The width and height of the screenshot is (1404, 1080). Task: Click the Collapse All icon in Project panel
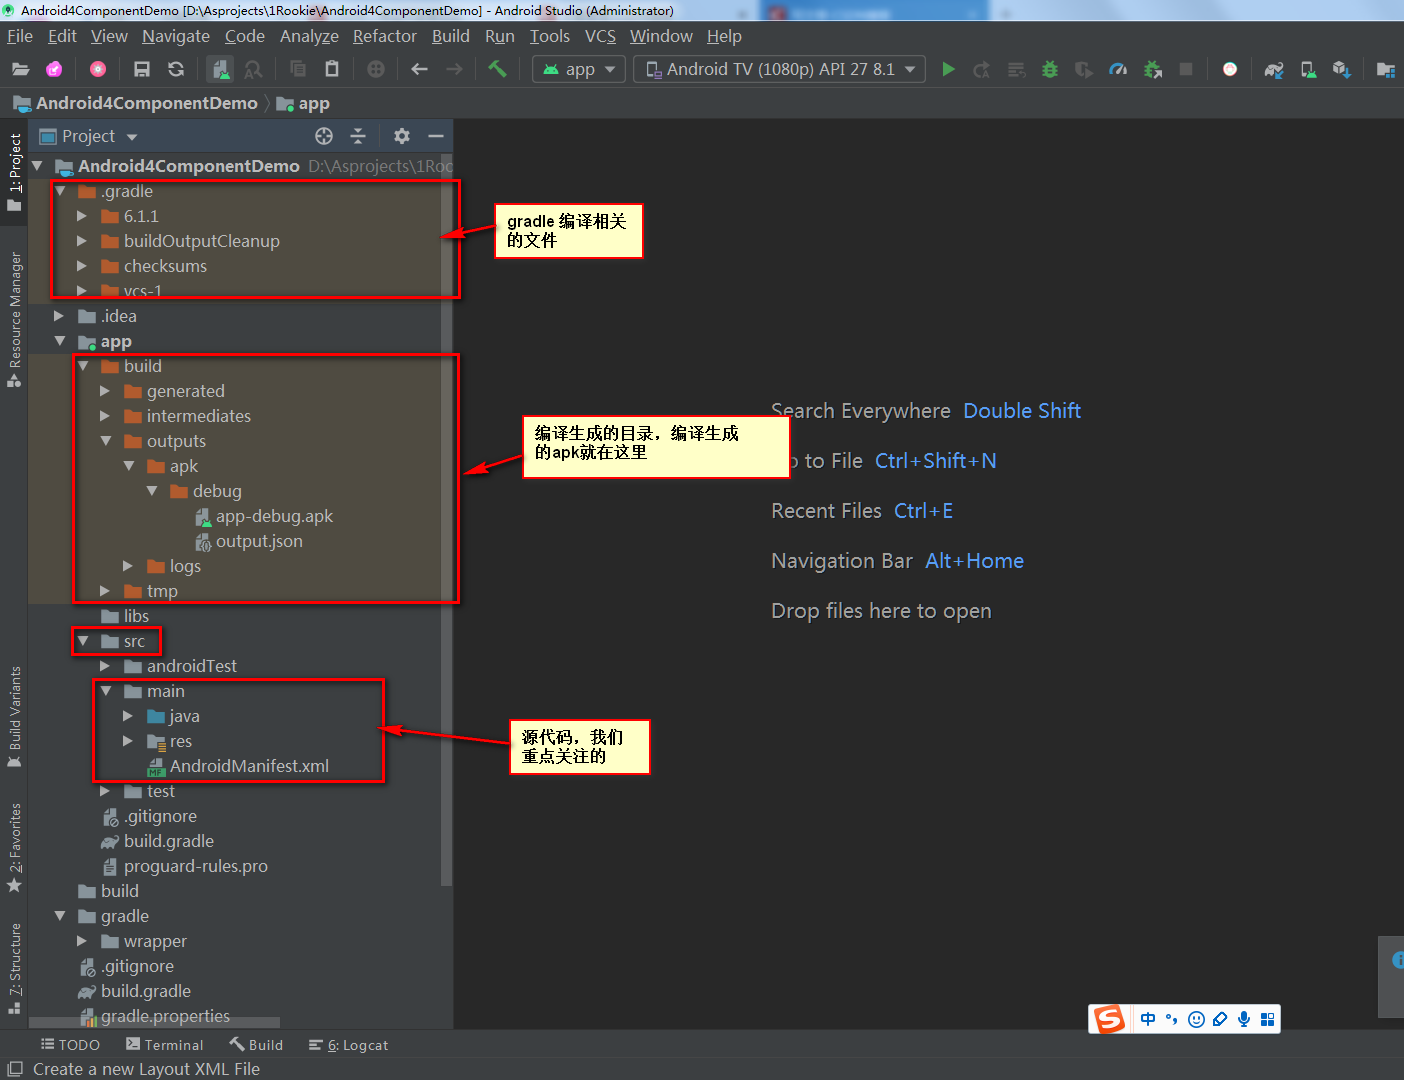coord(358,136)
